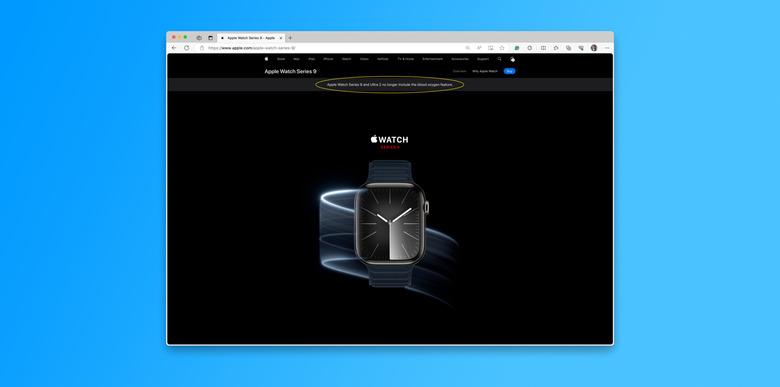Reload the page with the refresh icon

187,48
